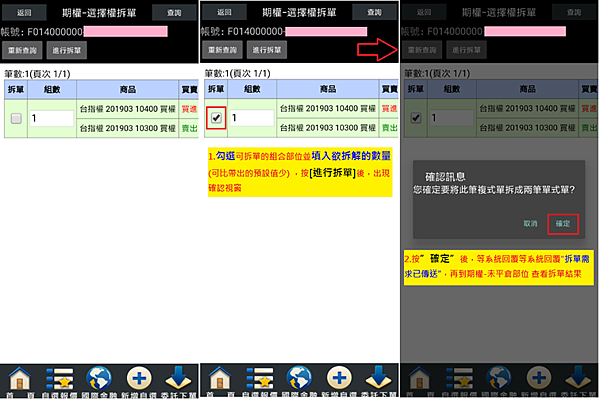Click the 賣出 cell in the middle screenshot

click(x=389, y=128)
